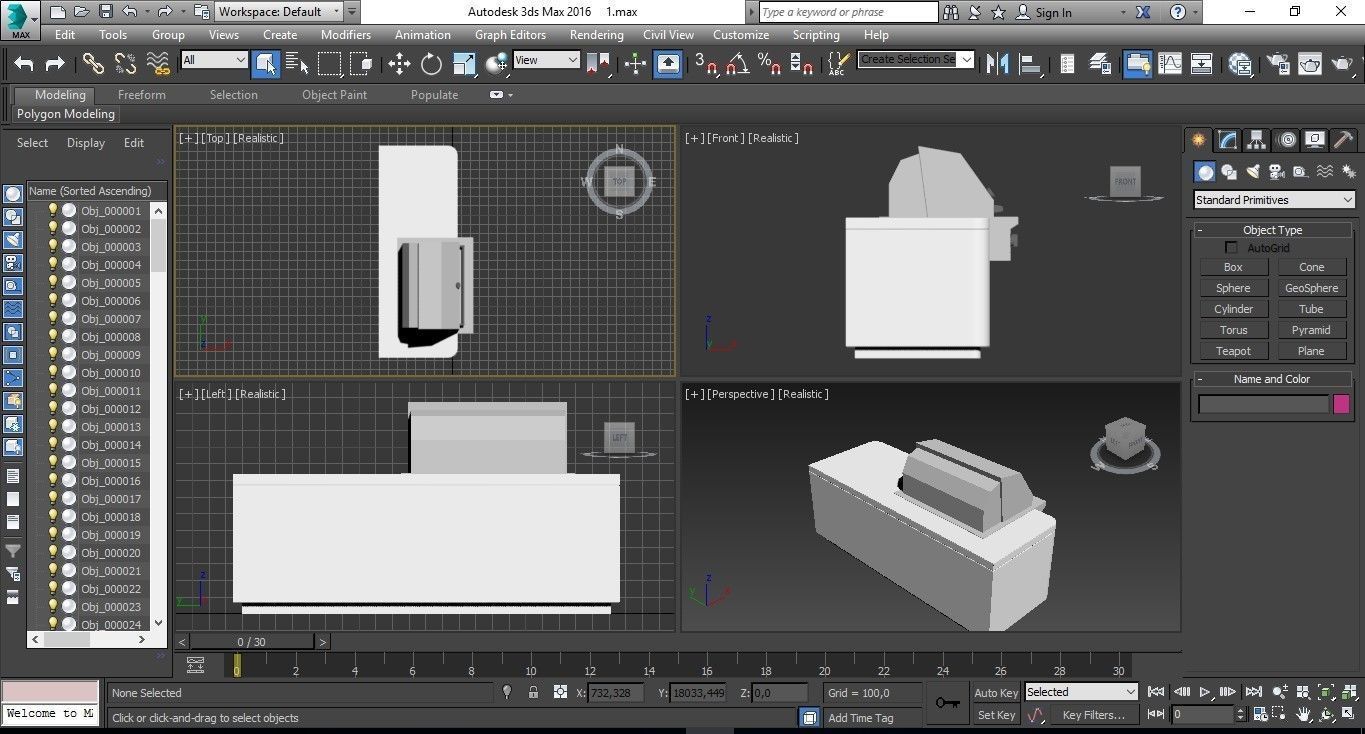Screen dimensions: 1365x734
Task: Open the Rendering menu
Action: [x=597, y=34]
